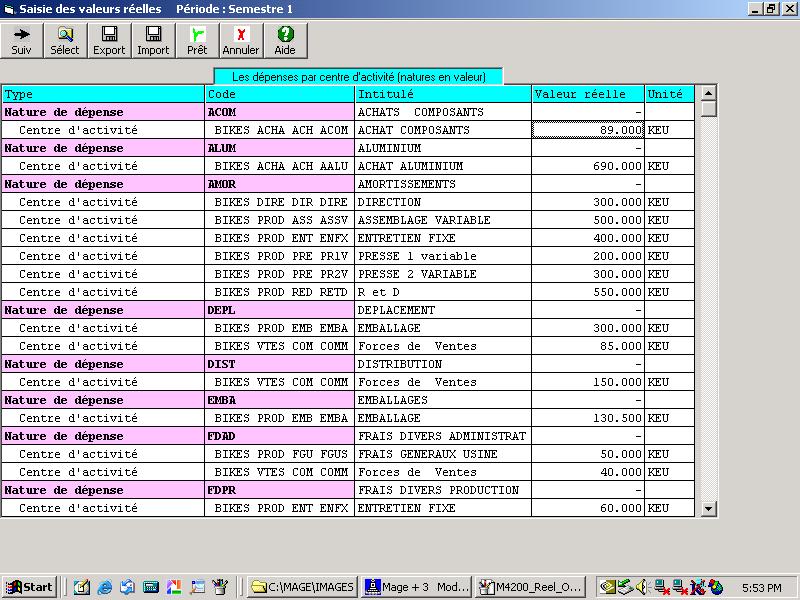Click the vertical scrollbar thumb

click(x=708, y=109)
